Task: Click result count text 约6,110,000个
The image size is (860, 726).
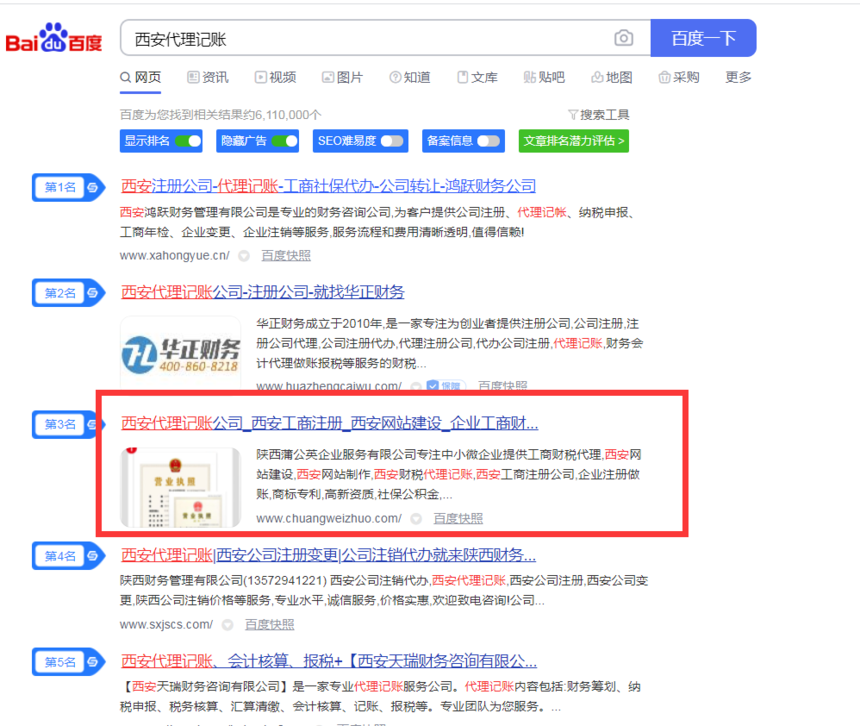Action: pos(282,115)
